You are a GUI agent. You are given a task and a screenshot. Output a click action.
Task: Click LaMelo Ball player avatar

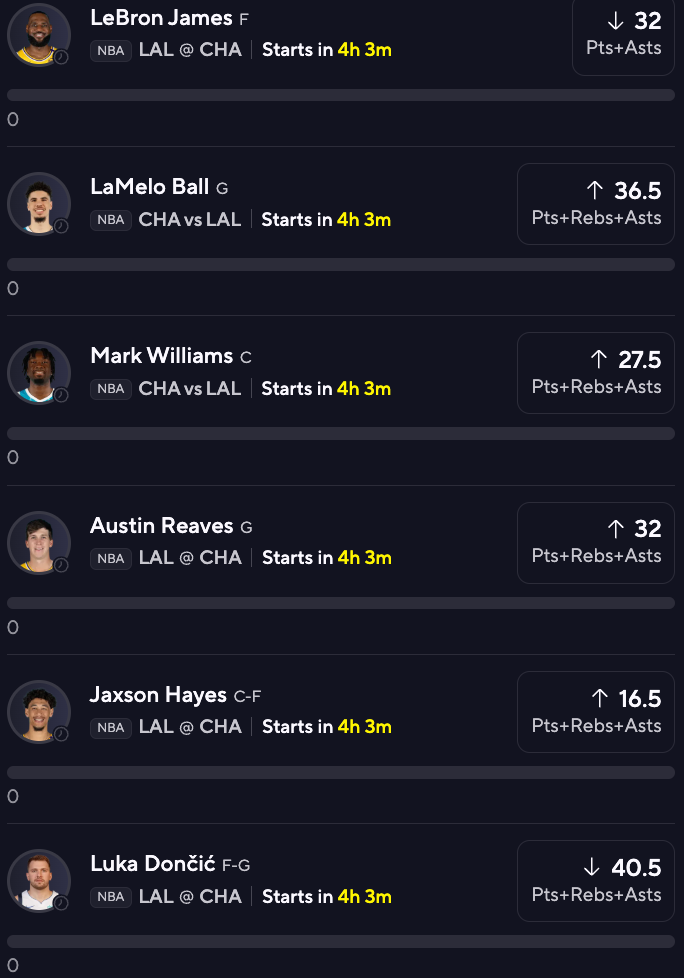click(x=38, y=204)
